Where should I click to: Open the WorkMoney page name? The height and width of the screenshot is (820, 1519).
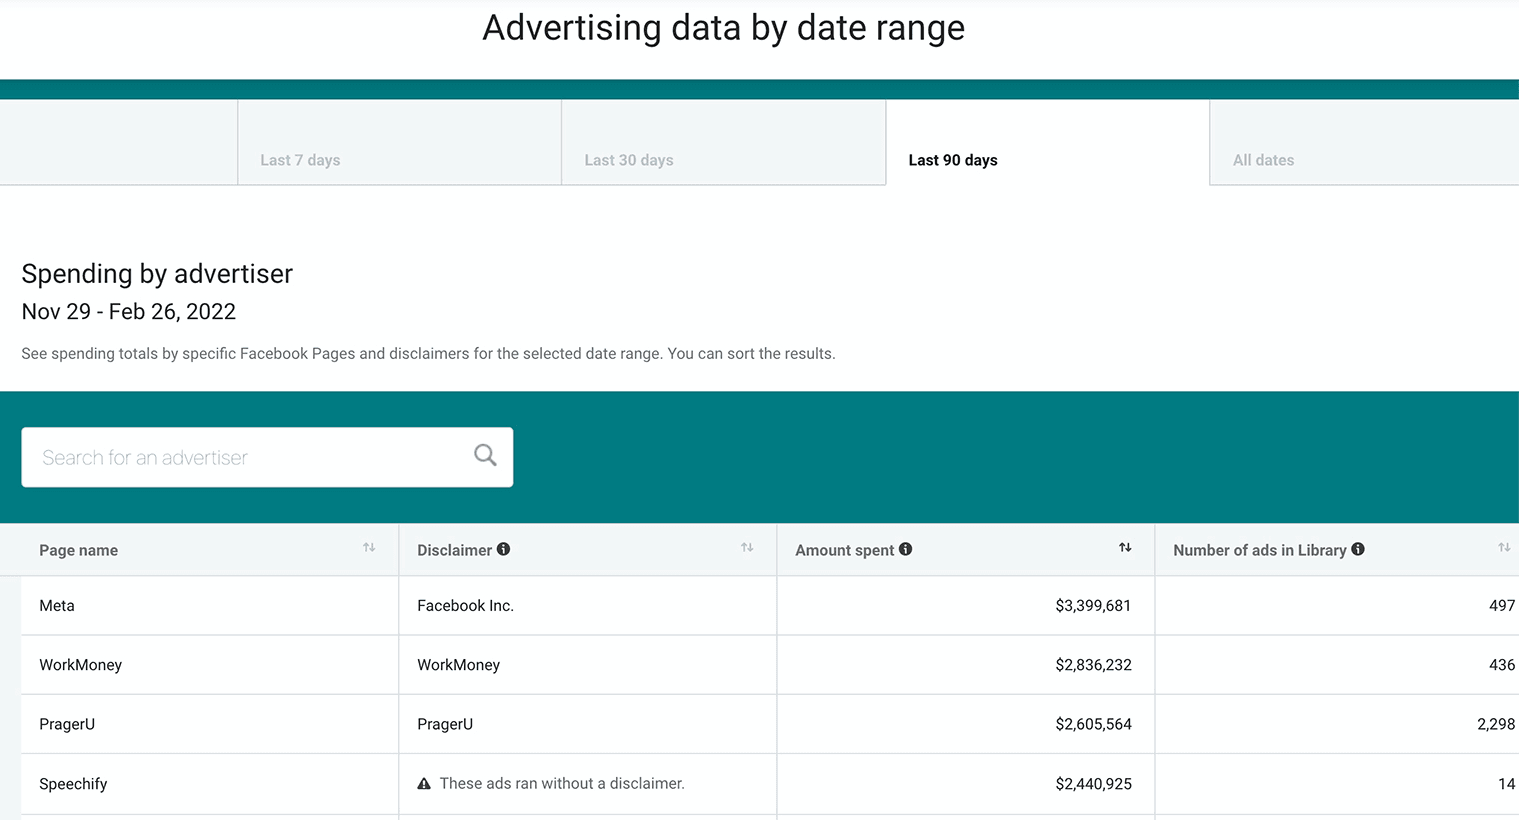pyautogui.click(x=80, y=665)
